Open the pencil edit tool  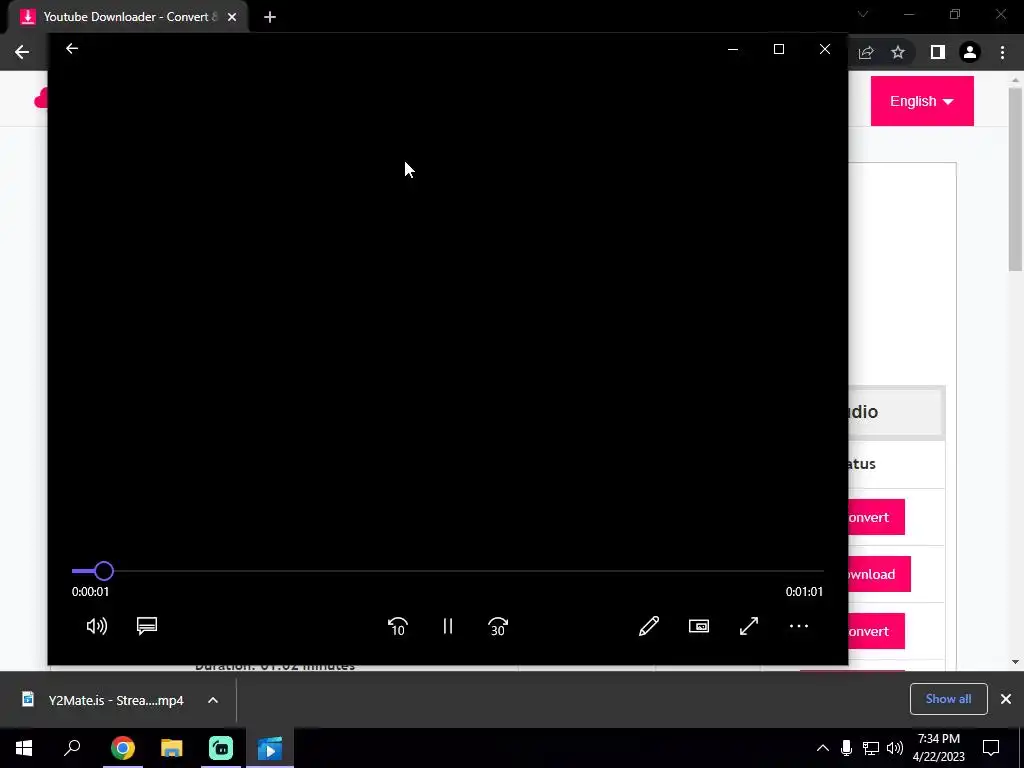point(648,626)
